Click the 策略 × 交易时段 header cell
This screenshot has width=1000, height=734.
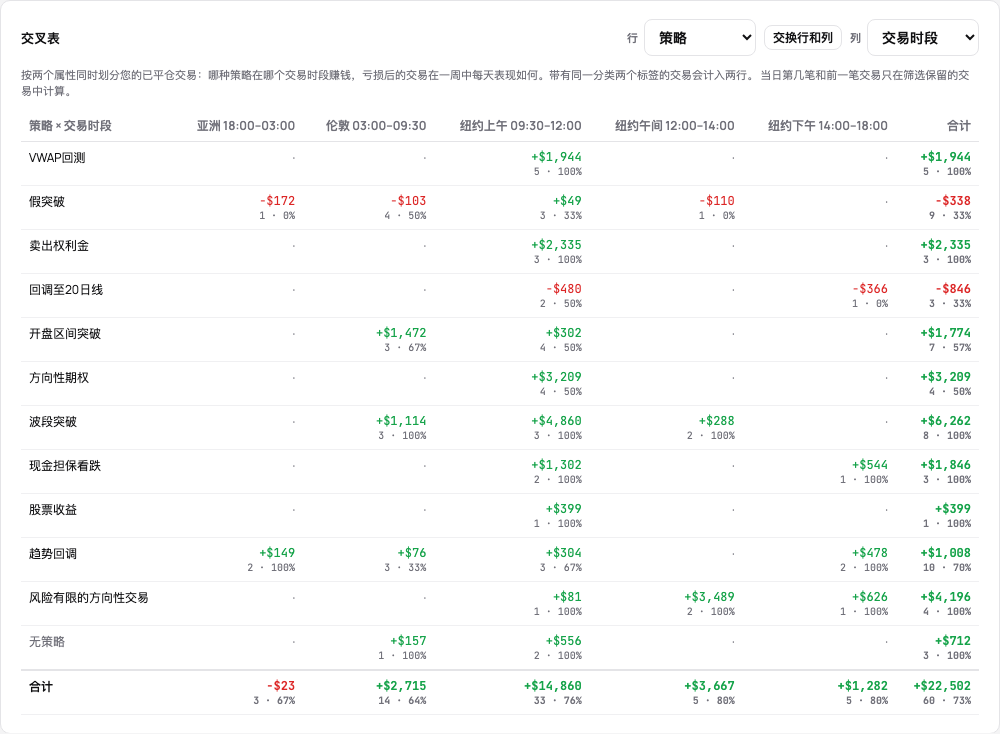click(70, 126)
